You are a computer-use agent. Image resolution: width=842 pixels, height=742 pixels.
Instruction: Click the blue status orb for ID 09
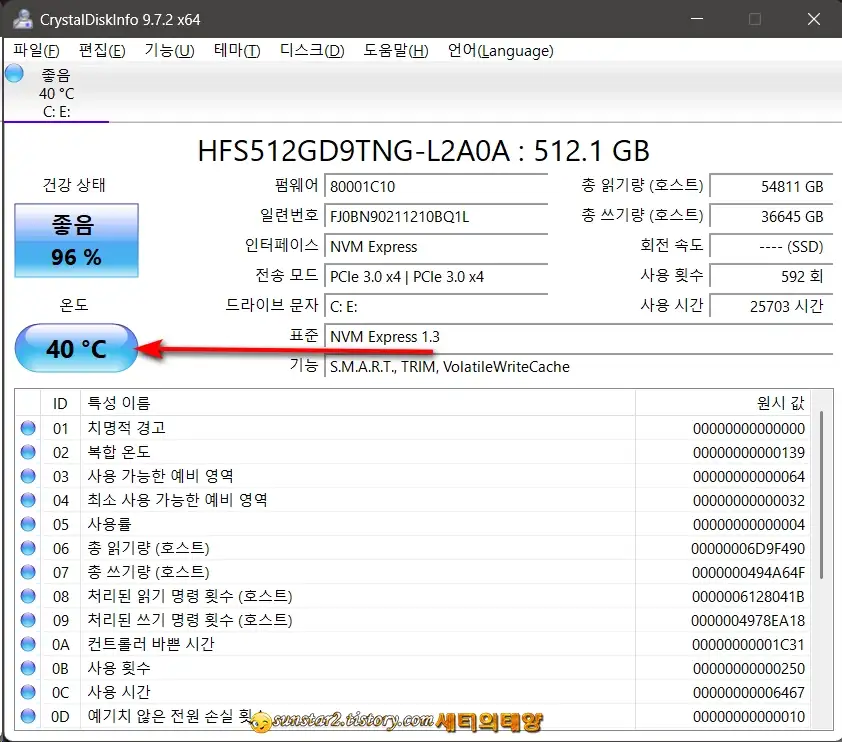coord(28,620)
